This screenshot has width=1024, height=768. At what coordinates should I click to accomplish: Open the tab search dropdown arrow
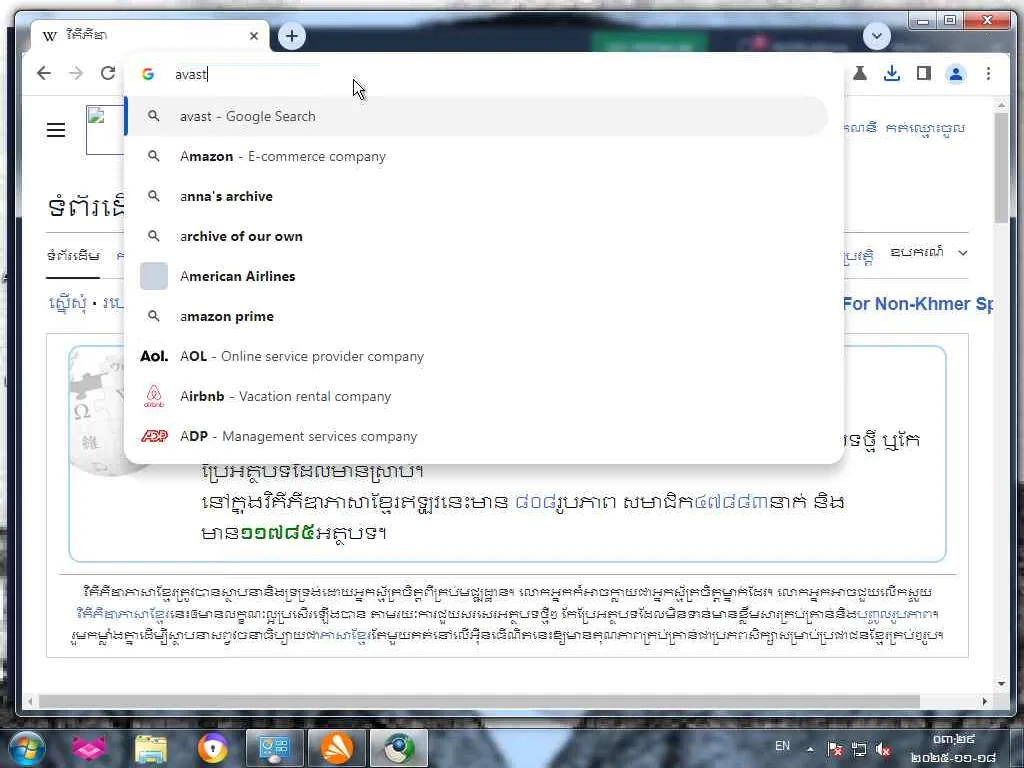point(876,36)
